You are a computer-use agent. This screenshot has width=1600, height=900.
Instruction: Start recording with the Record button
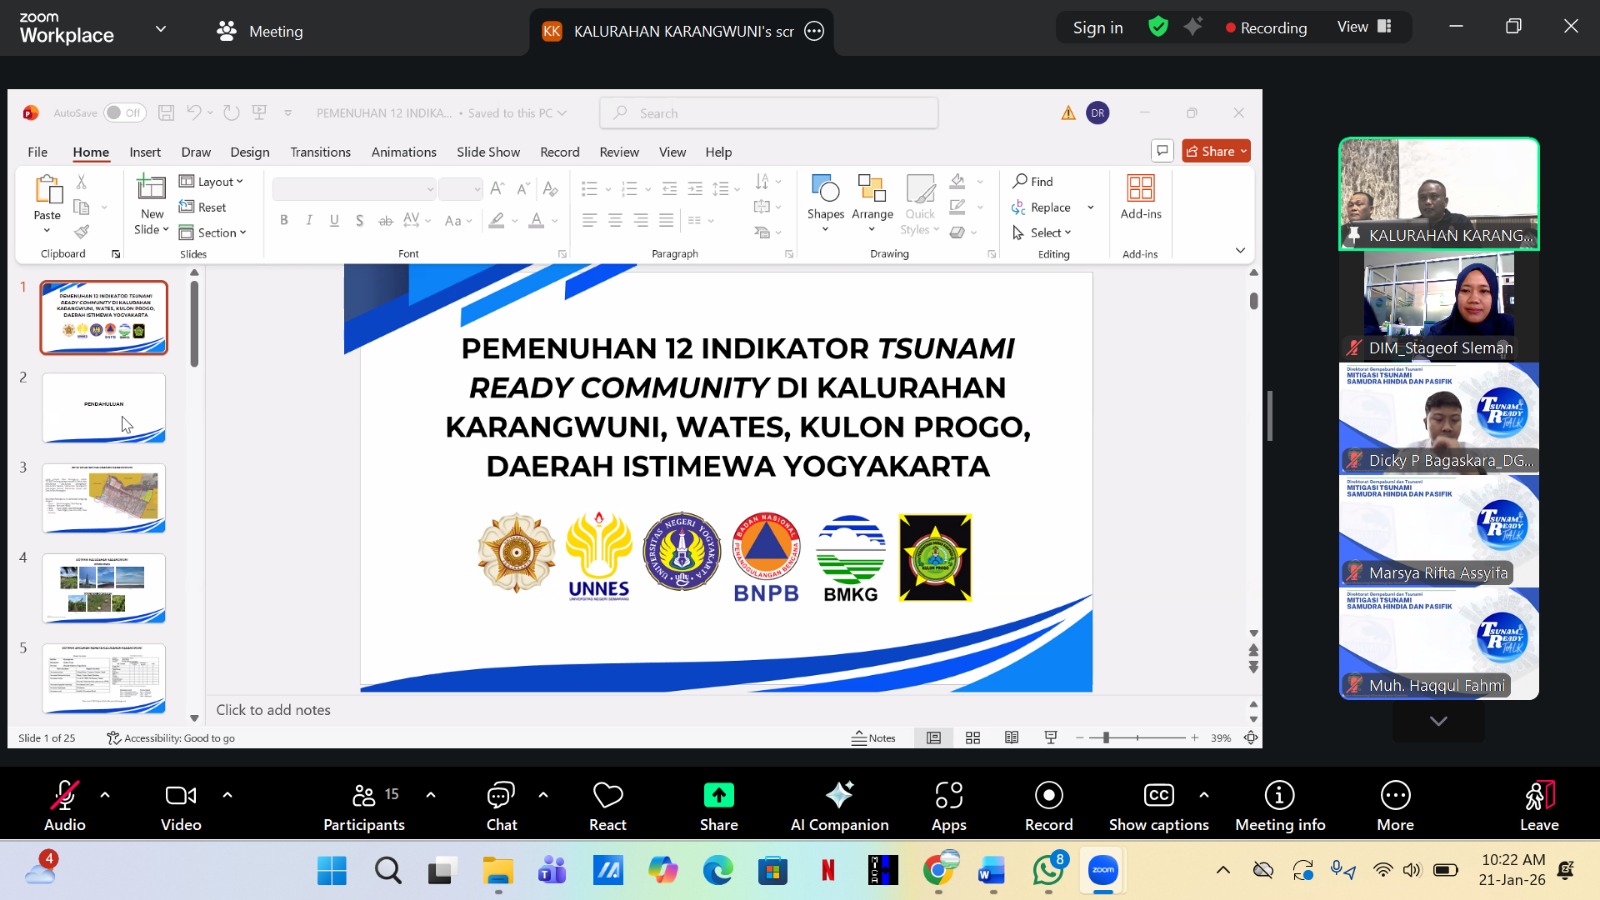1048,796
